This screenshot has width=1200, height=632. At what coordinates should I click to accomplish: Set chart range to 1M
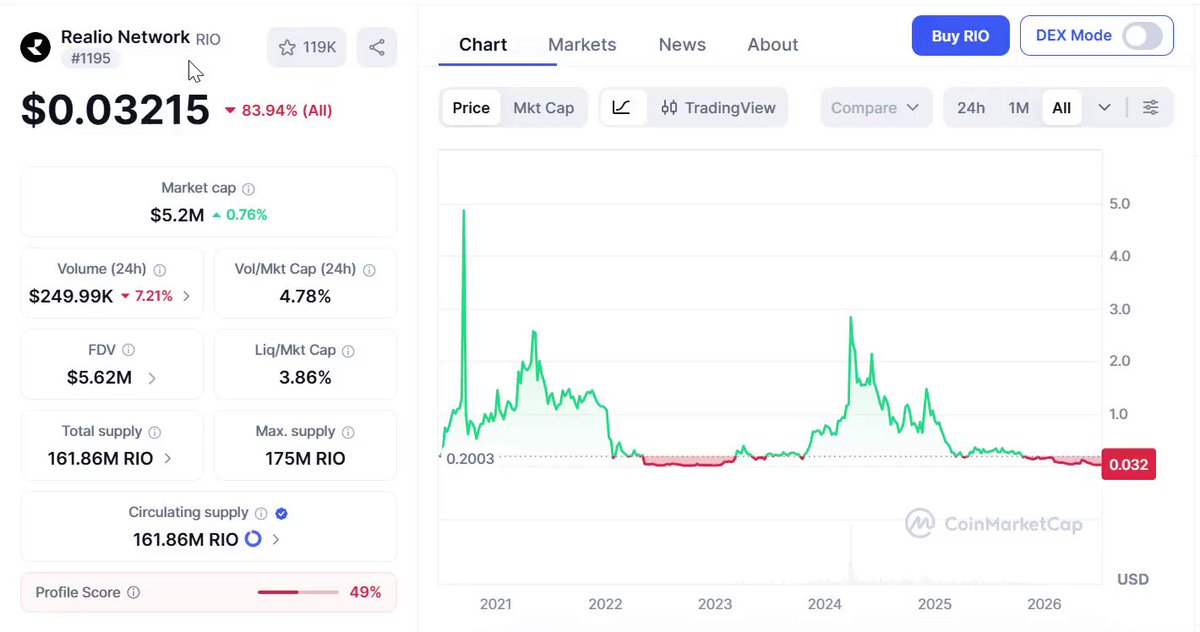[x=1018, y=108]
